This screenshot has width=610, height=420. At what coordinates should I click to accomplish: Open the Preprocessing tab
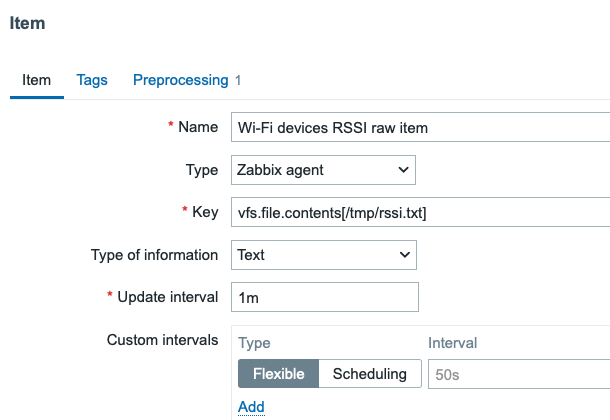coord(181,80)
